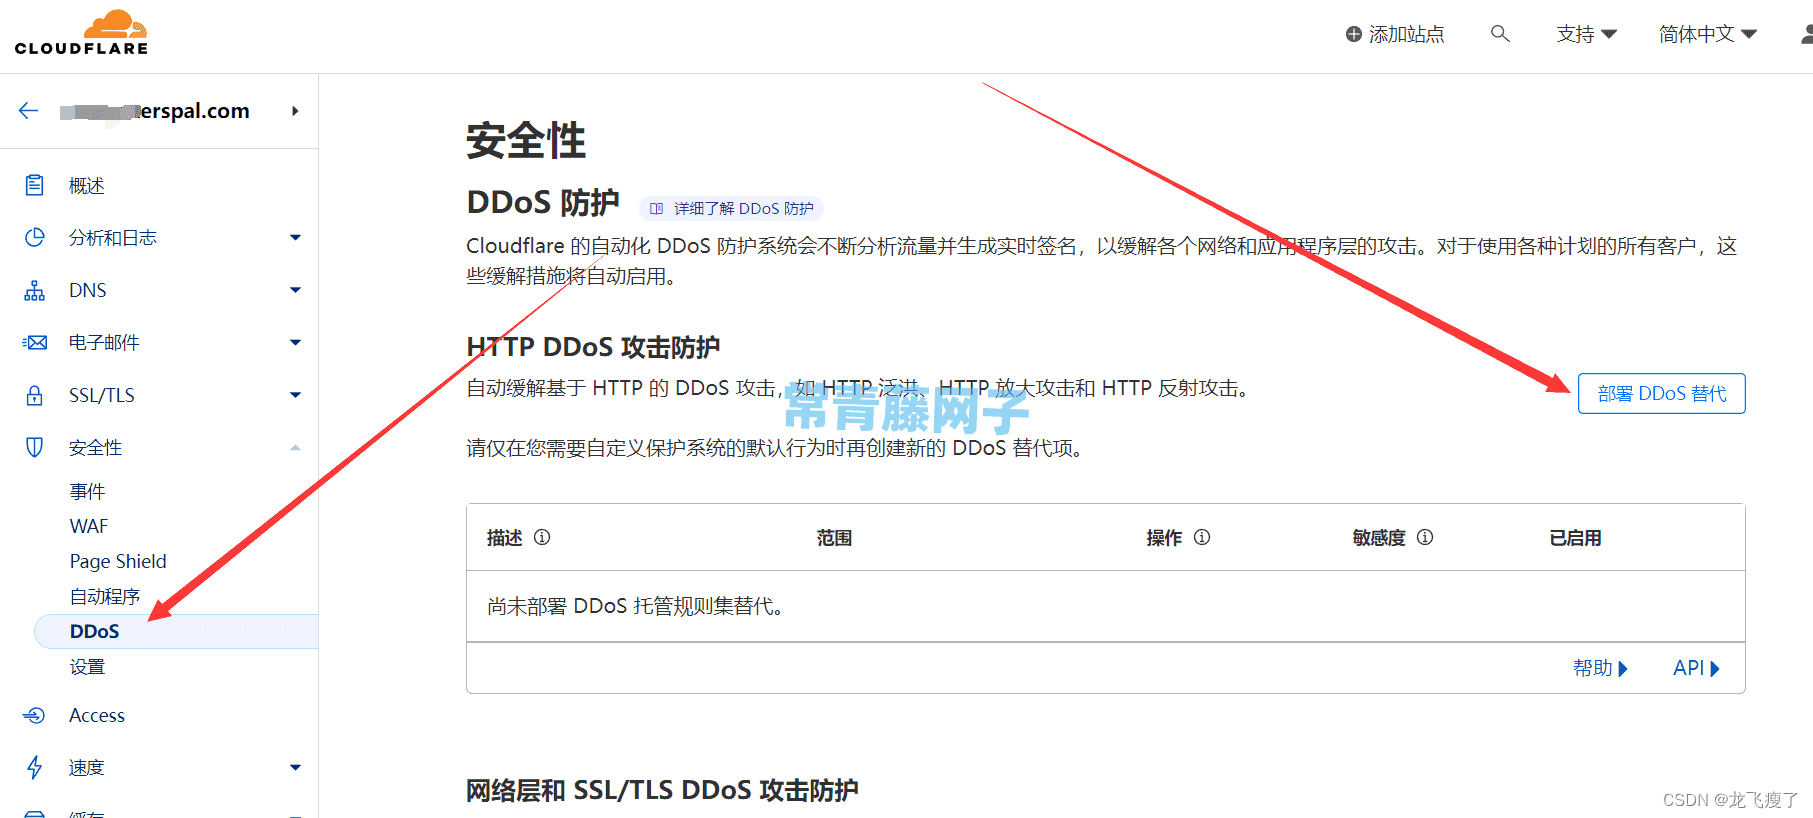
Task: Collapse the 安全性 section arrow
Action: coord(295,448)
